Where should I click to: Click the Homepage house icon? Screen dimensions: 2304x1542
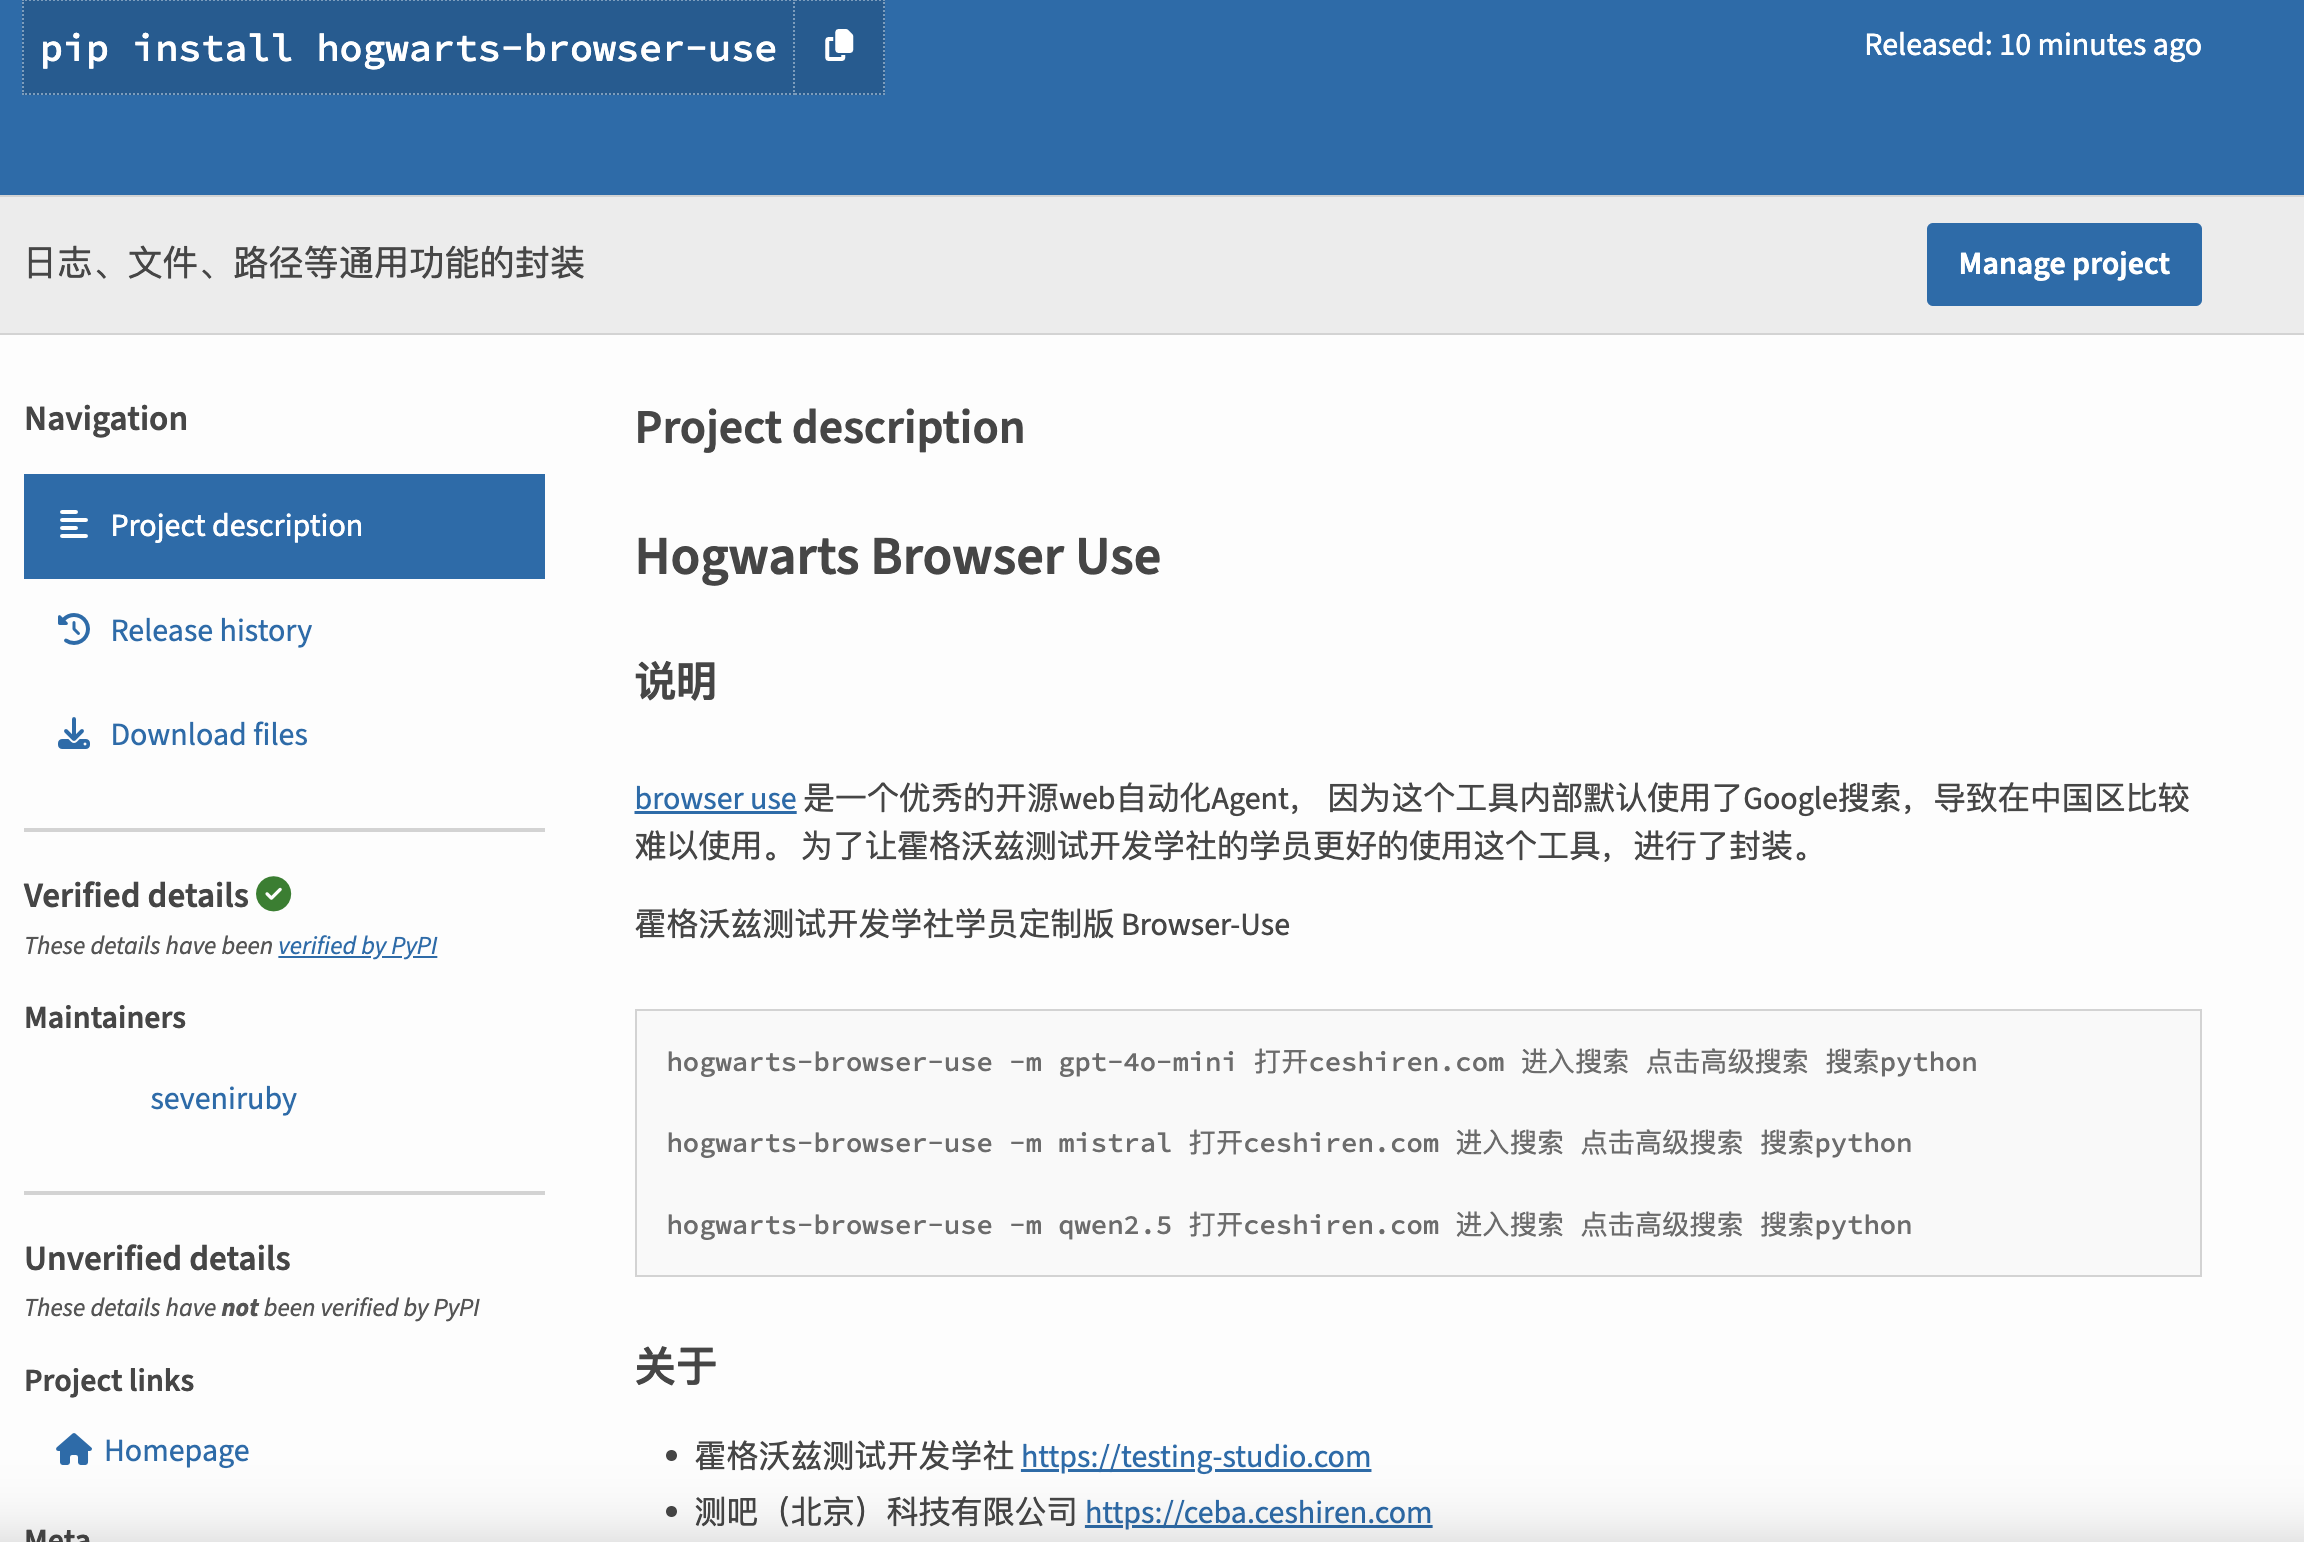(x=74, y=1449)
